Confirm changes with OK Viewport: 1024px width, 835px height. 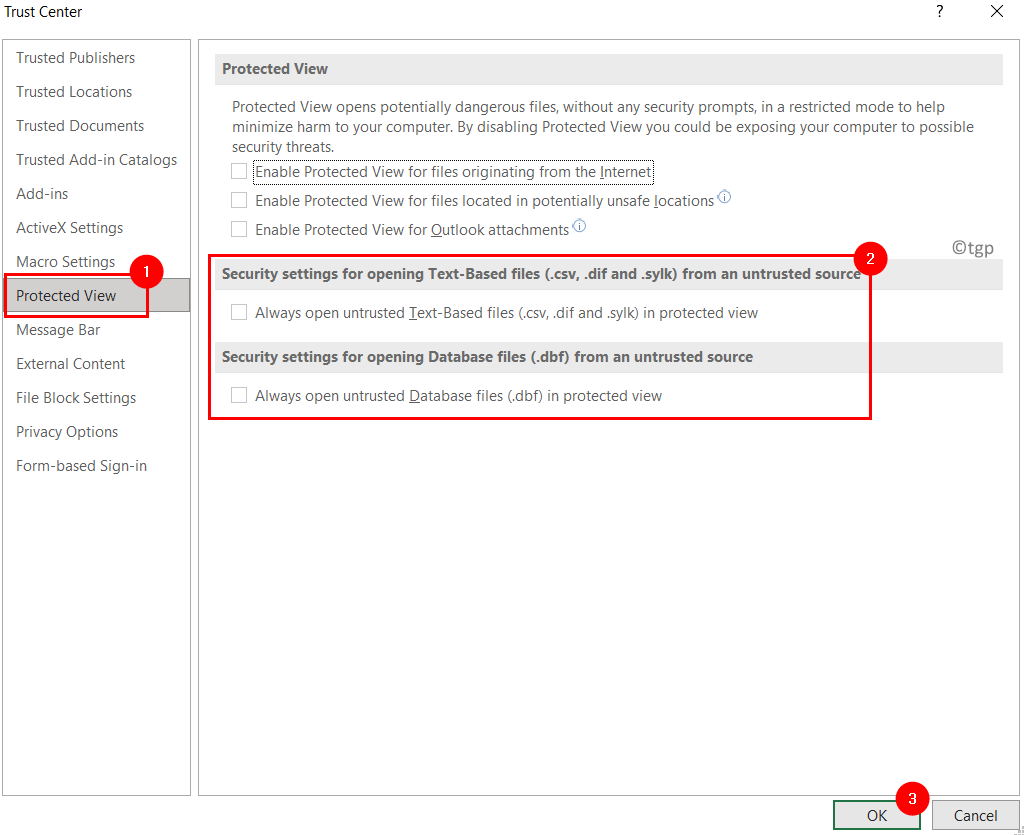coord(875,815)
